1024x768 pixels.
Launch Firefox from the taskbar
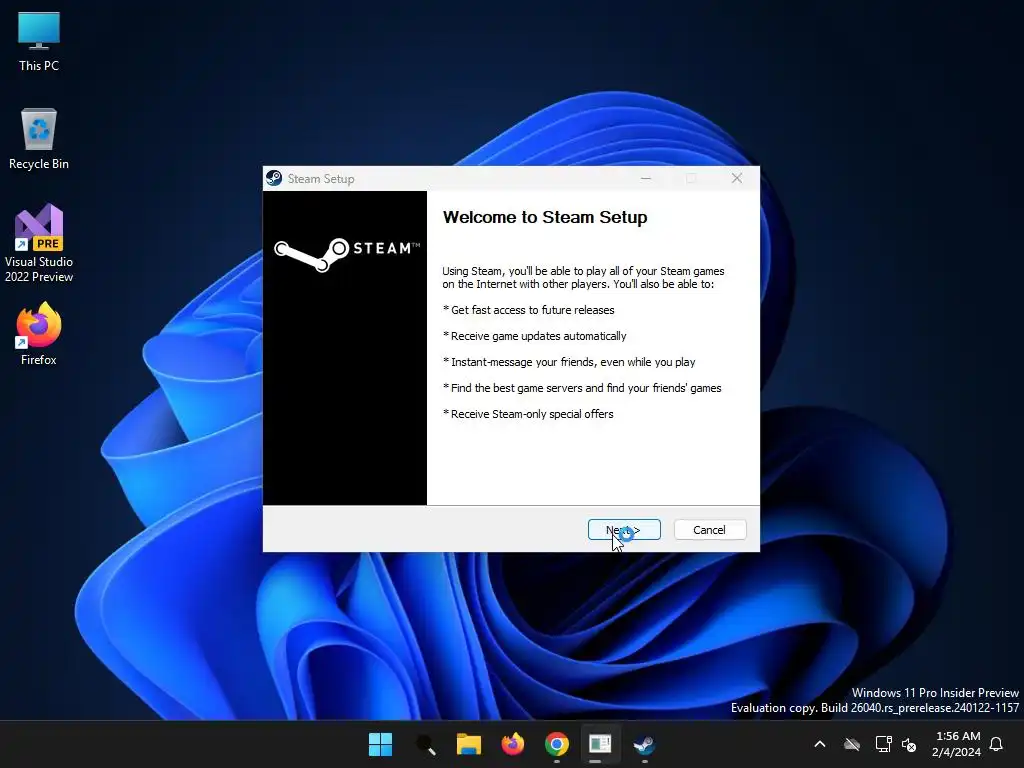[513, 744]
